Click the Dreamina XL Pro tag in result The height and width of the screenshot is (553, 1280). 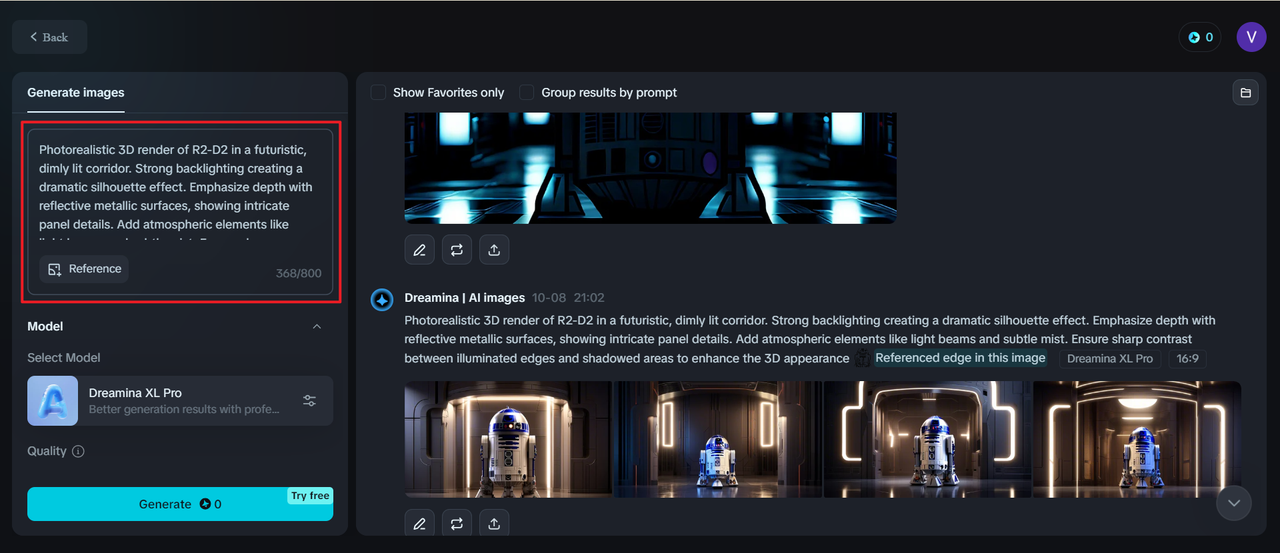(x=1110, y=358)
